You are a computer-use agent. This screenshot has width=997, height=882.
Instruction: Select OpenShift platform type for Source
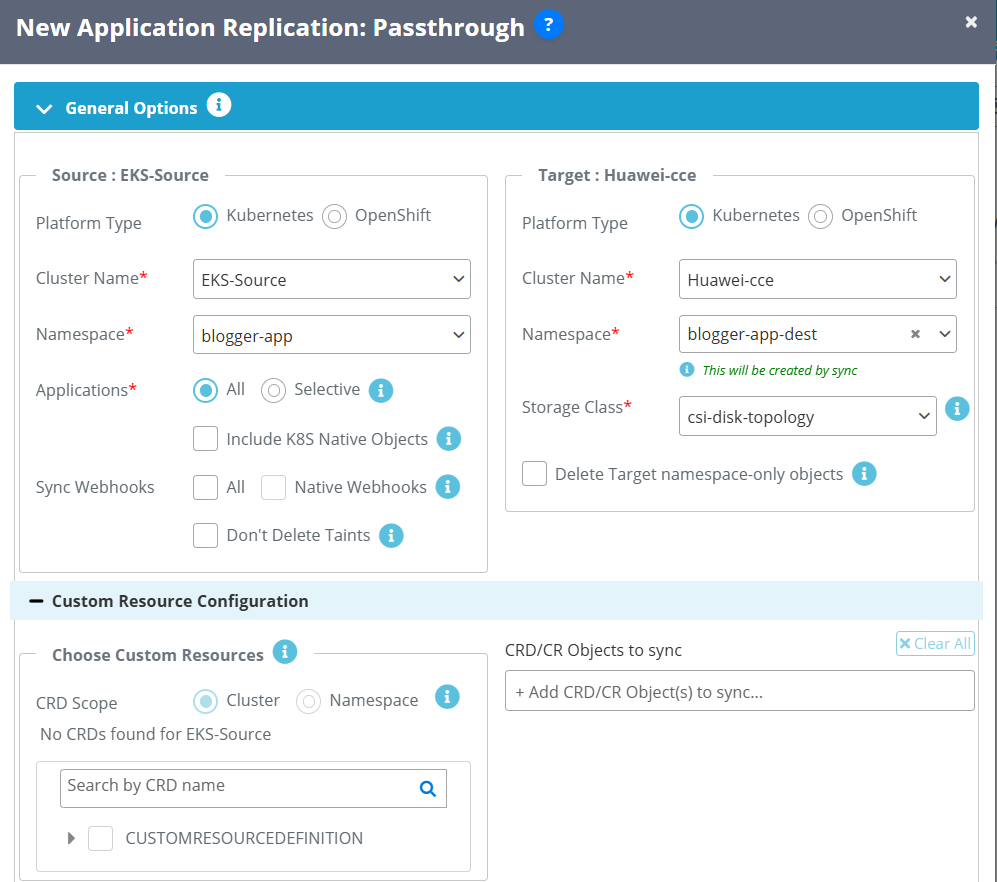point(334,216)
